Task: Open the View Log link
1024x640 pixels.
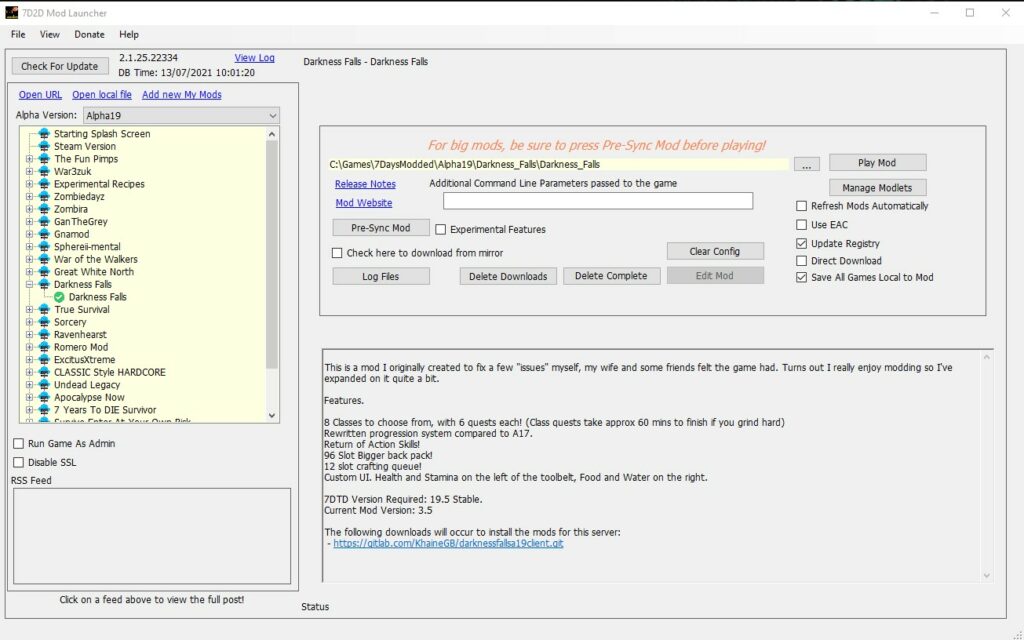Action: click(254, 58)
